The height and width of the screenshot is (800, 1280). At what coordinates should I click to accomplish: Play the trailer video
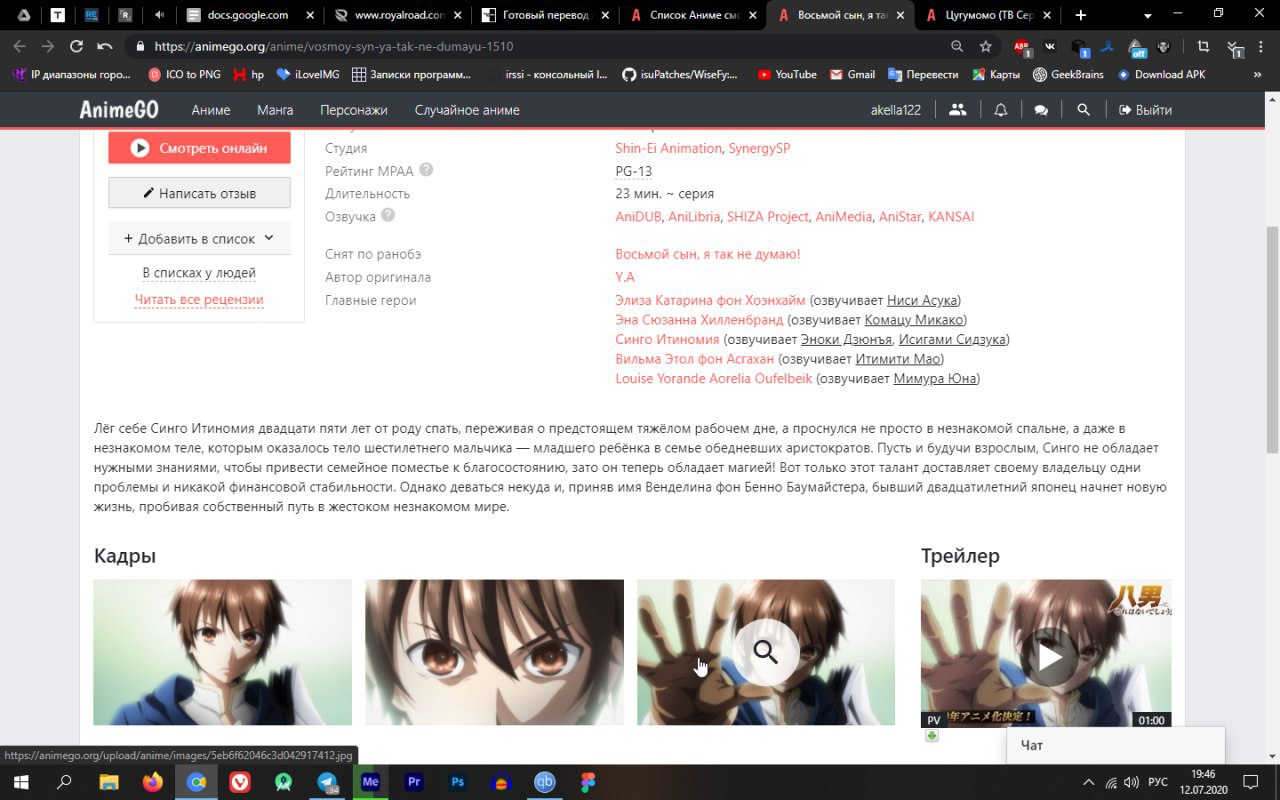[x=1049, y=656]
